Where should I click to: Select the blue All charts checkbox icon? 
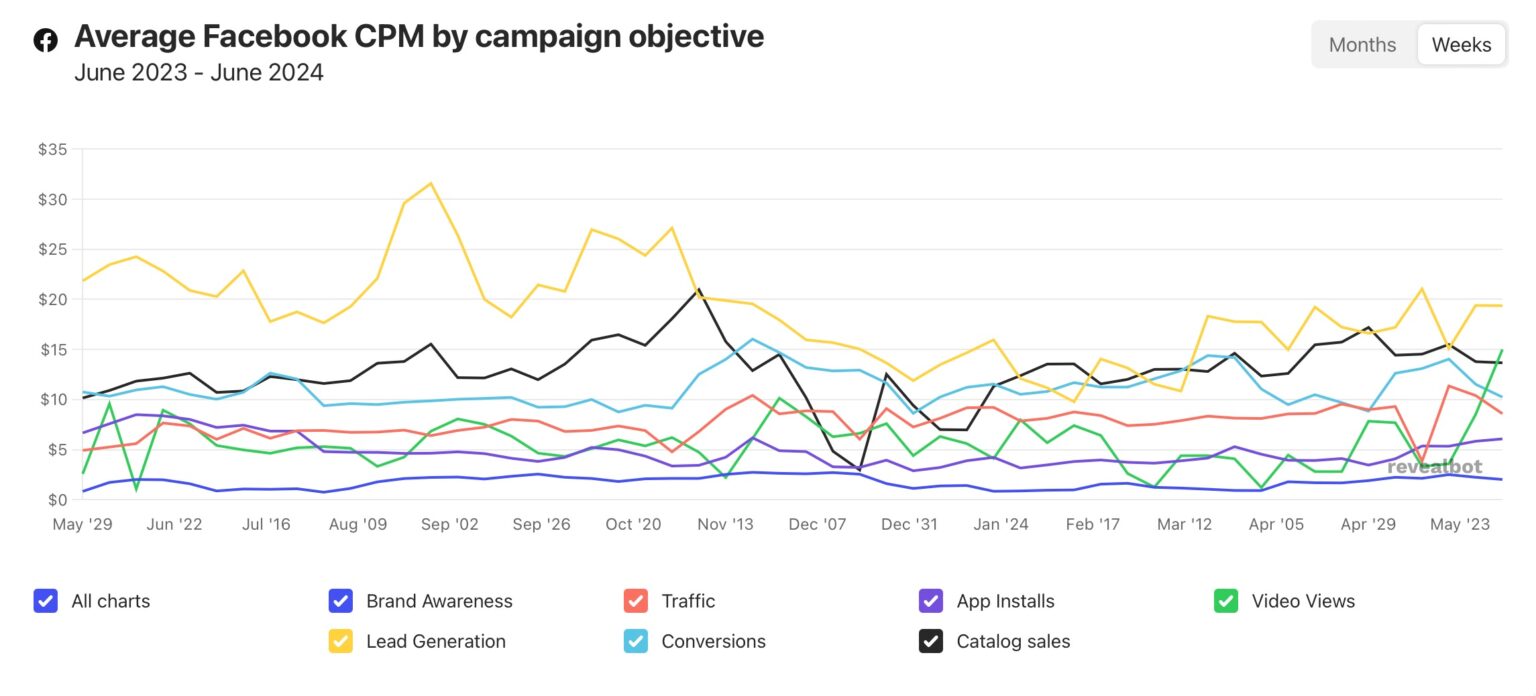tap(45, 600)
